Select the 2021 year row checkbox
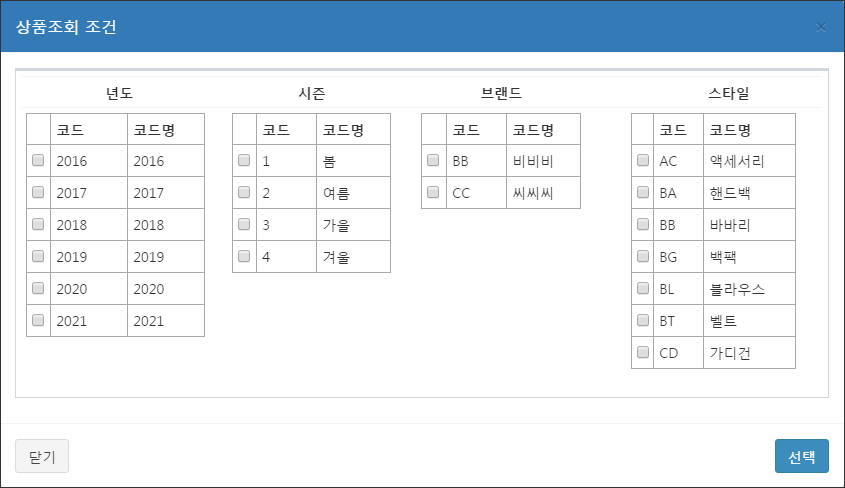This screenshot has height=488, width=845. (x=38, y=320)
